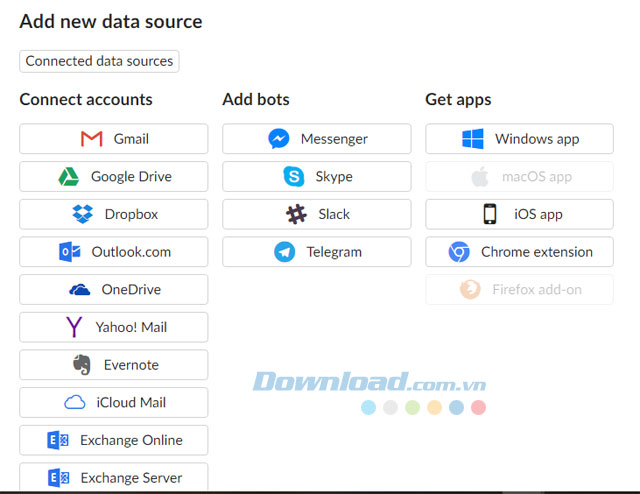Click the Messenger bubble icon
640x494 pixels.
[279, 139]
